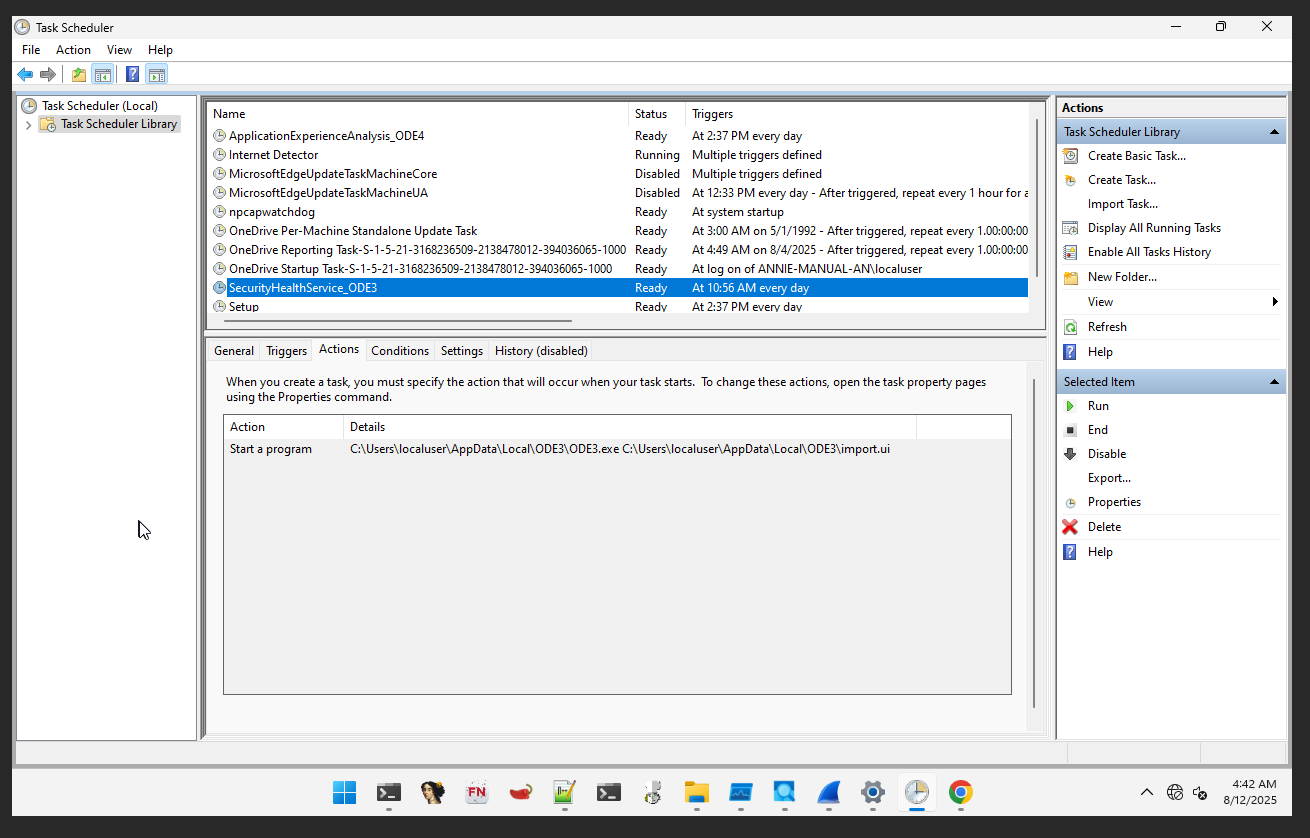This screenshot has height=838, width=1310.
Task: Switch to the Triggers tab
Action: pos(286,351)
